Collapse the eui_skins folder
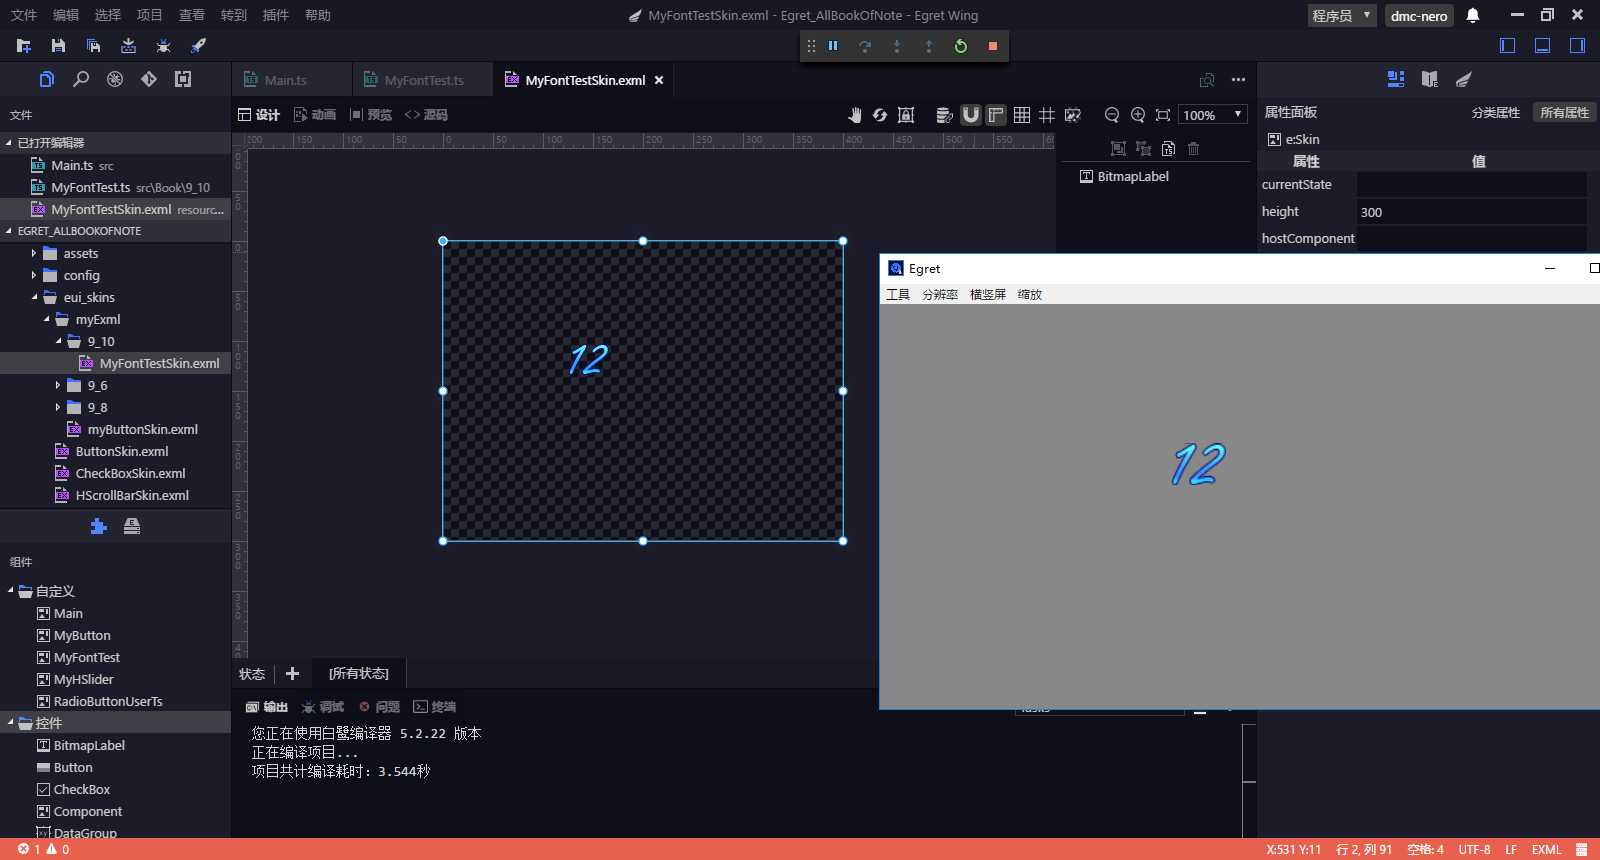The image size is (1600, 860). coord(34,297)
